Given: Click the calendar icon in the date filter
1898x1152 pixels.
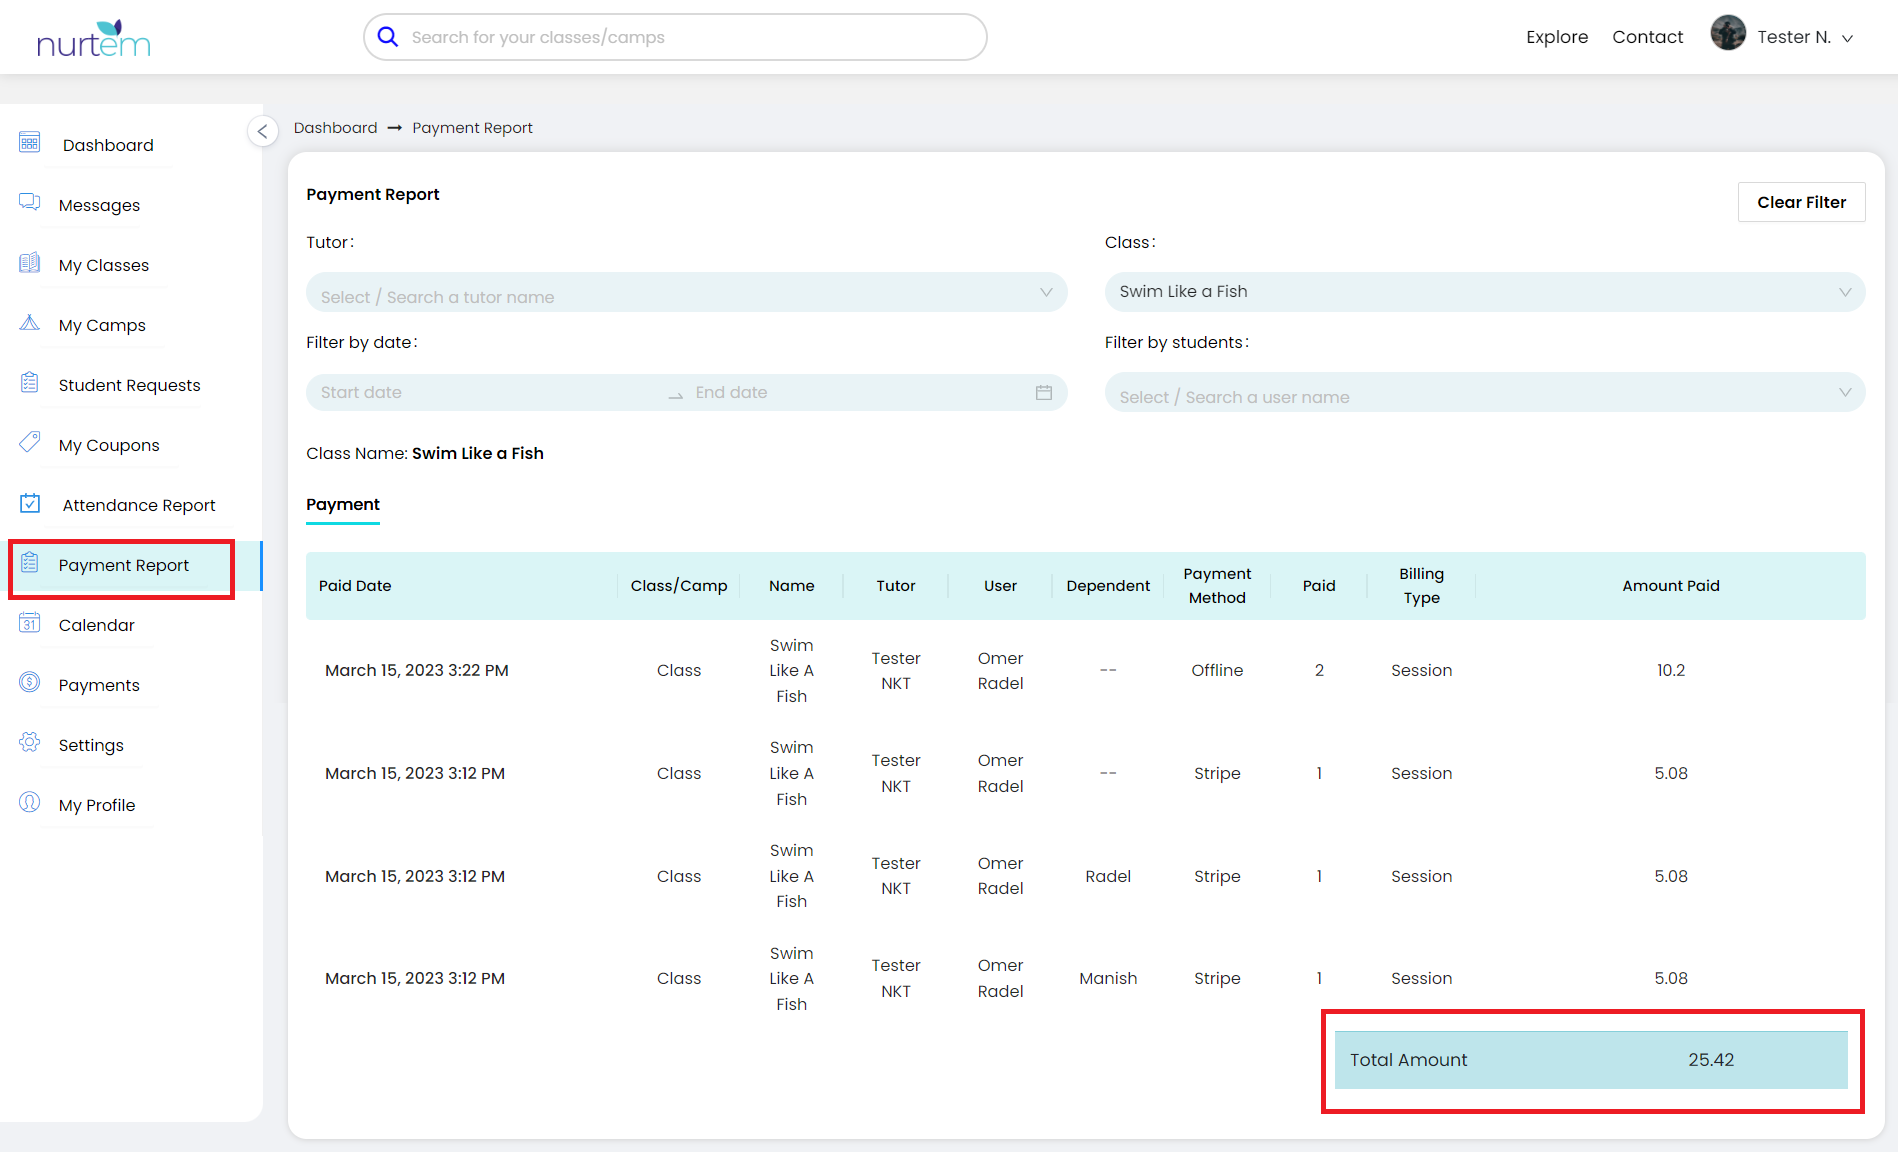Looking at the screenshot, I should point(1044,393).
